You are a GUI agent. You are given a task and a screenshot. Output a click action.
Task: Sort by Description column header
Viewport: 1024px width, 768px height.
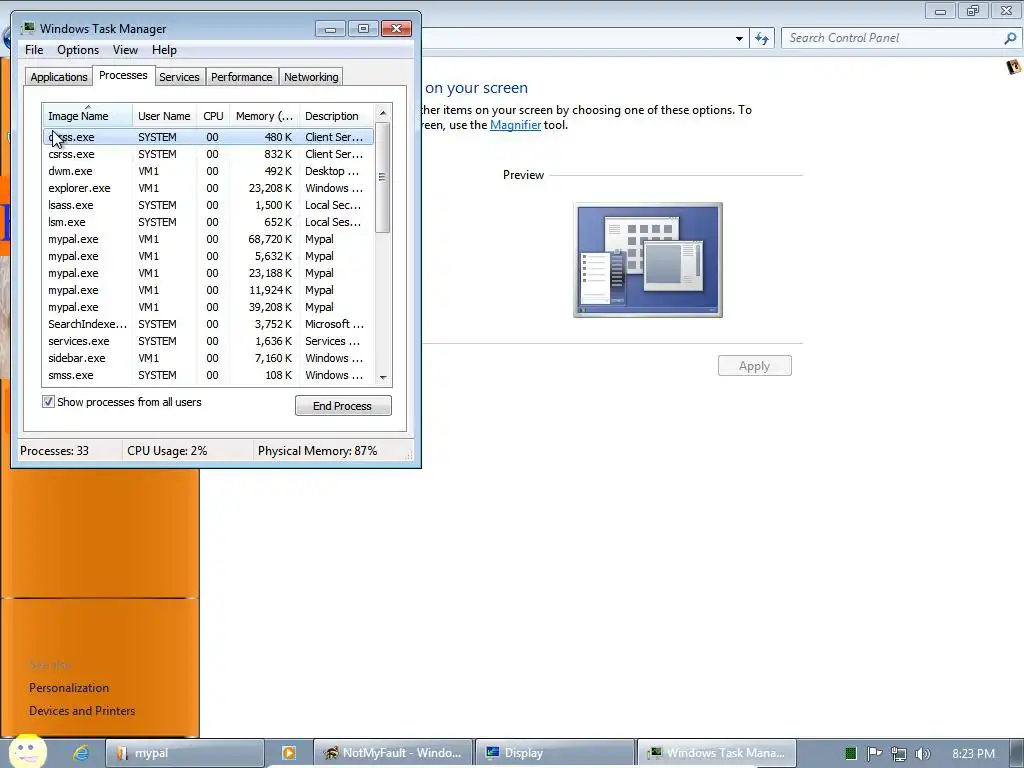[336, 116]
